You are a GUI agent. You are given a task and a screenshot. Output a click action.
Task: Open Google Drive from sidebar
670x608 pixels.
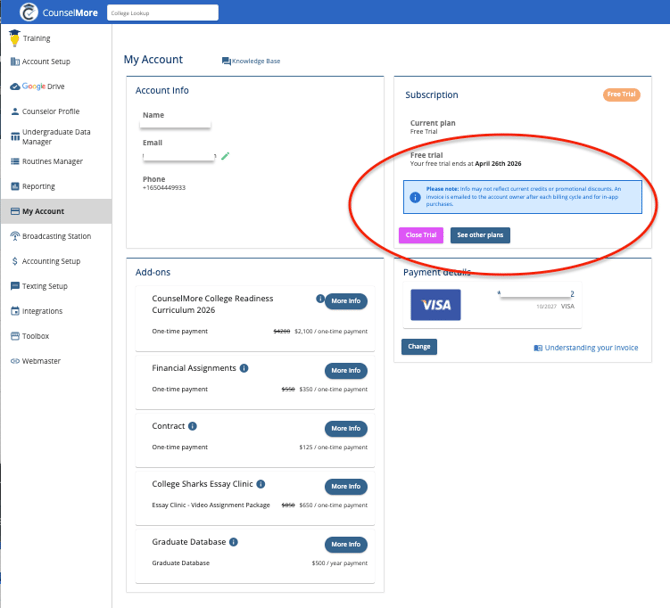(x=42, y=87)
